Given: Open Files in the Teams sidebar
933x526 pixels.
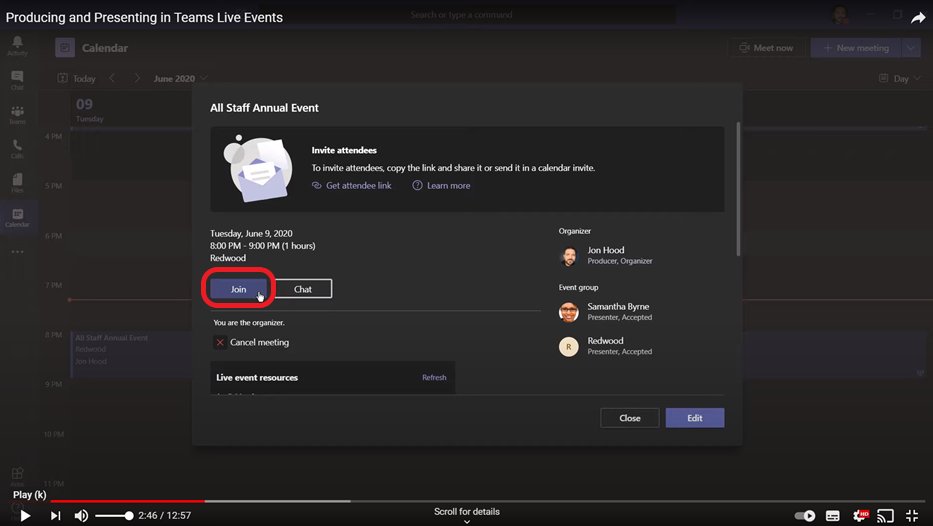Looking at the screenshot, I should (x=17, y=183).
